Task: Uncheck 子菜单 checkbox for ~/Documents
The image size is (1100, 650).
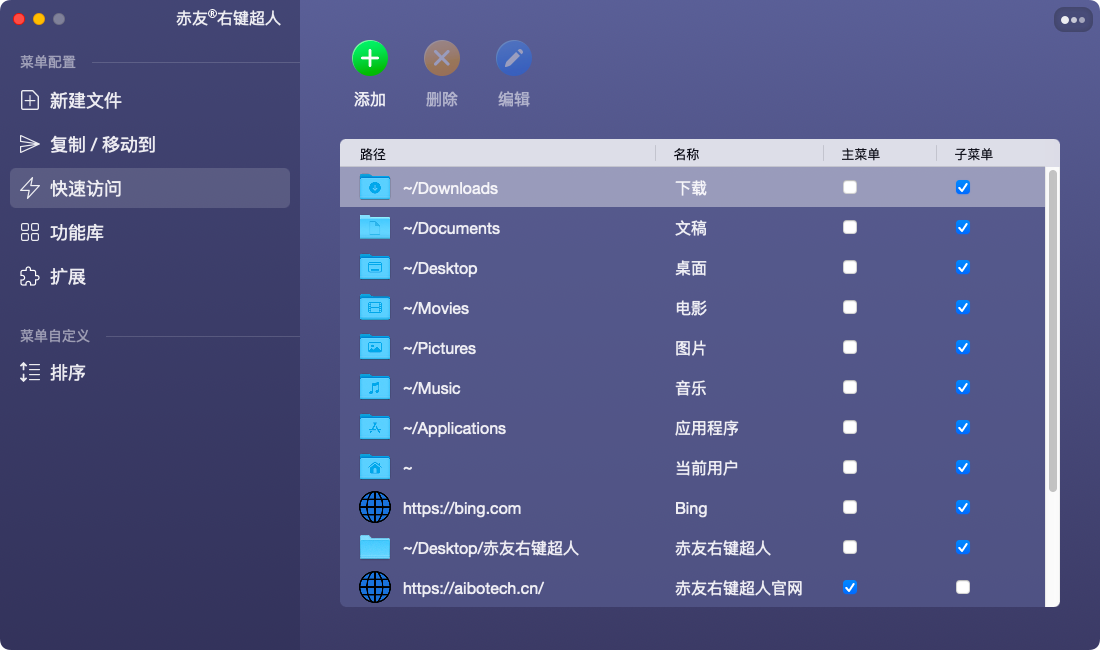Action: point(962,227)
